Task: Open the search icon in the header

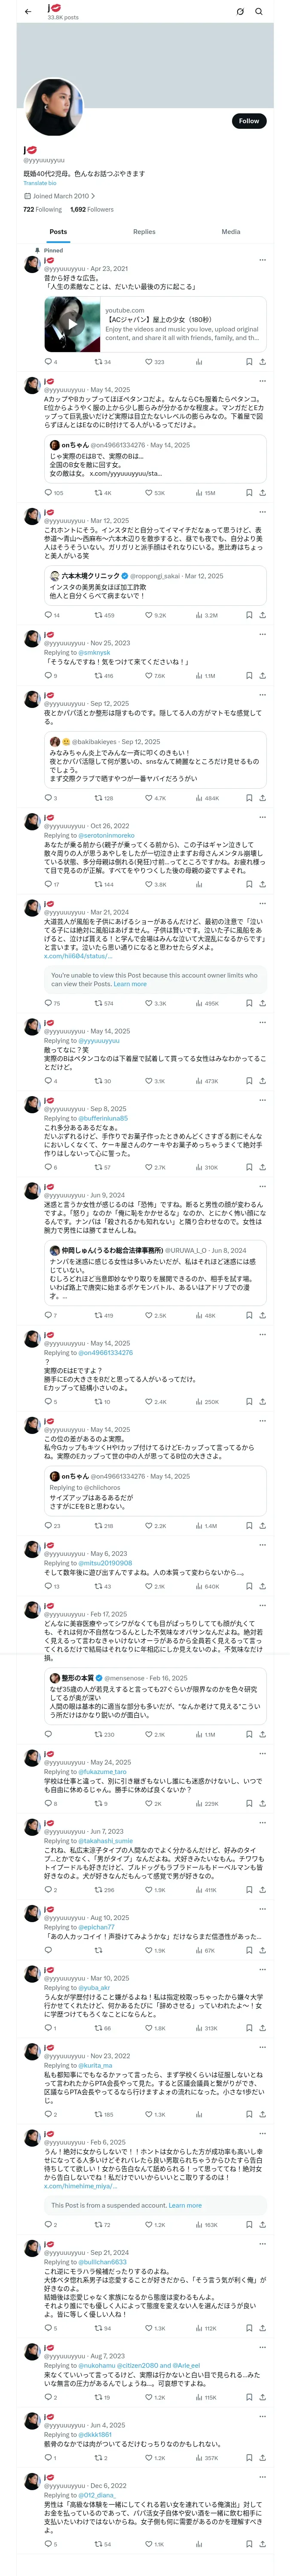Action: 259,12
